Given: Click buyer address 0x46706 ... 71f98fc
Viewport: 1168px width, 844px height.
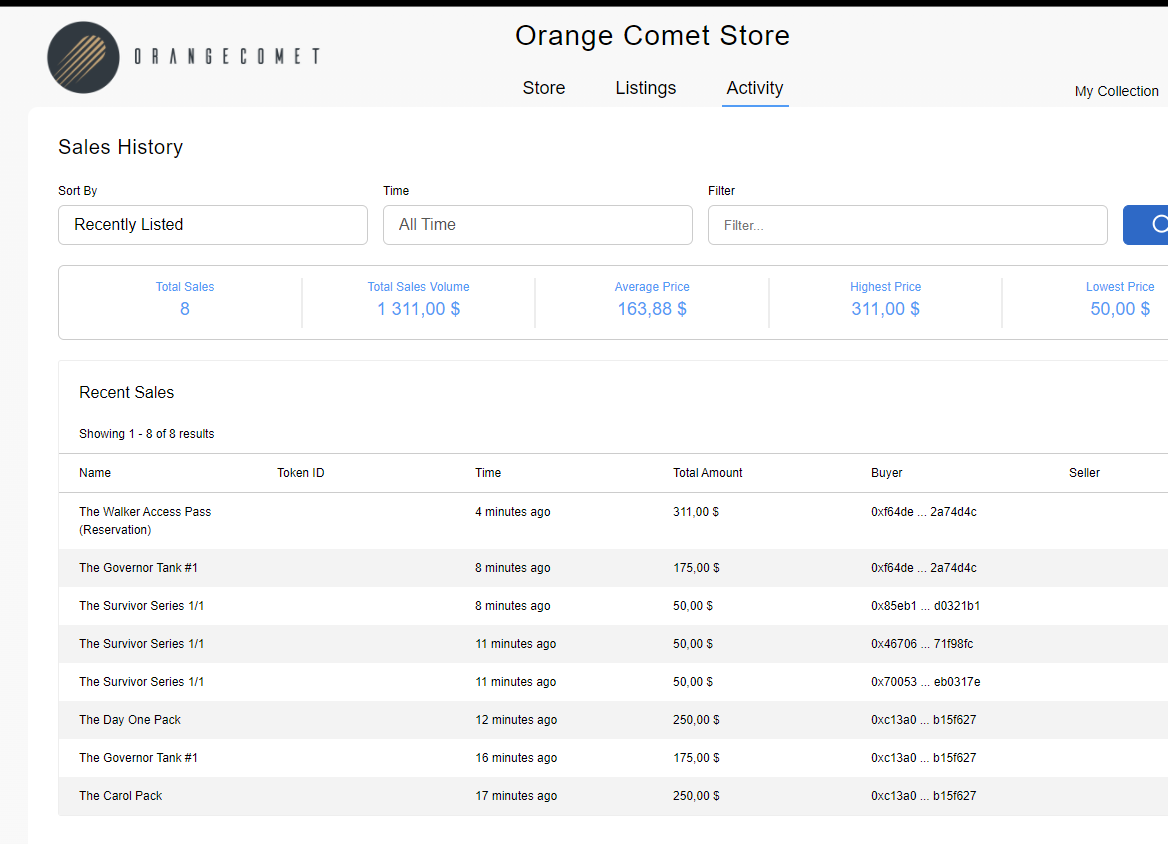Looking at the screenshot, I should pyautogui.click(x=921, y=644).
